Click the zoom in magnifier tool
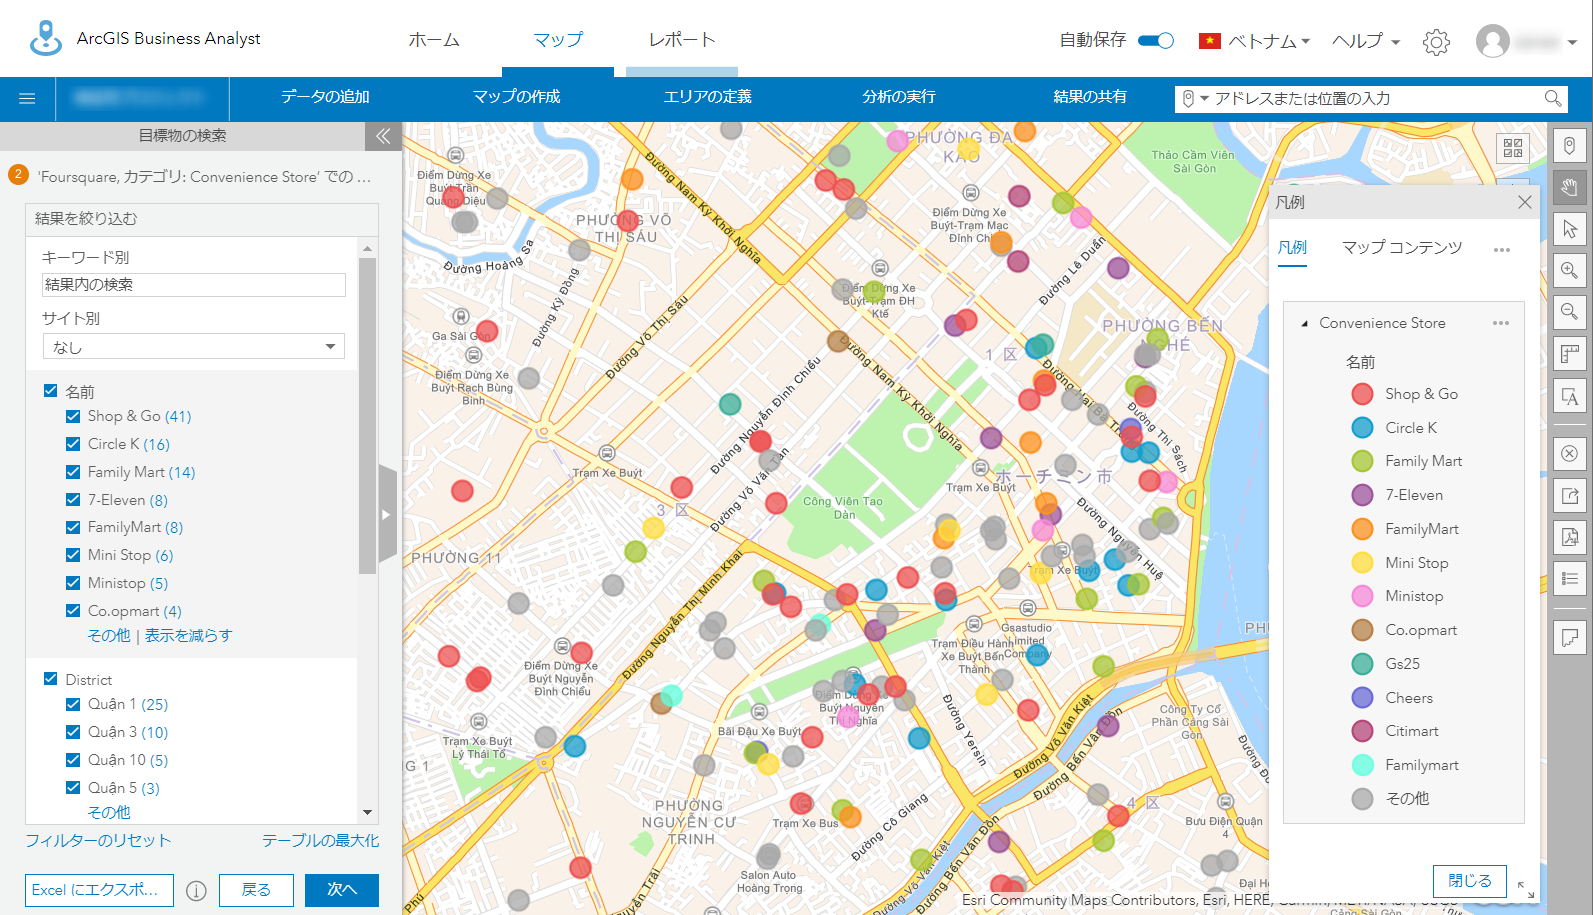Image resolution: width=1593 pixels, height=915 pixels. (1570, 271)
